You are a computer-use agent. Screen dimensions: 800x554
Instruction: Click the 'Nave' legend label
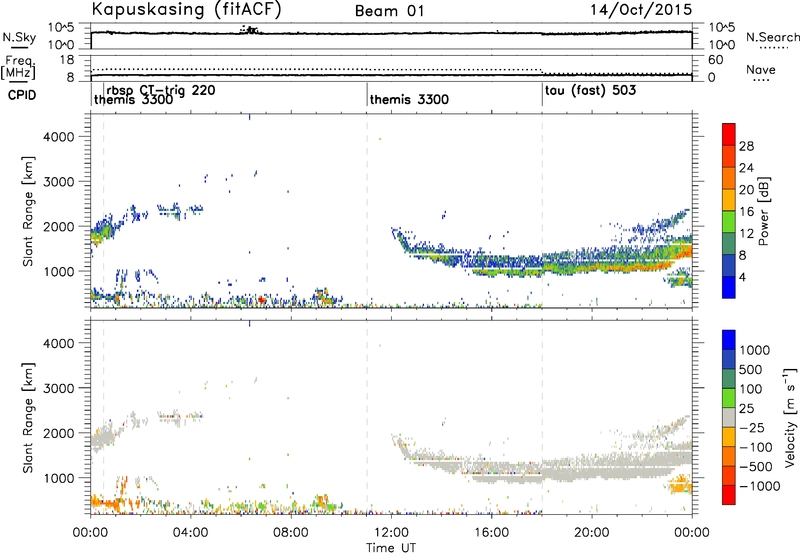click(x=761, y=69)
